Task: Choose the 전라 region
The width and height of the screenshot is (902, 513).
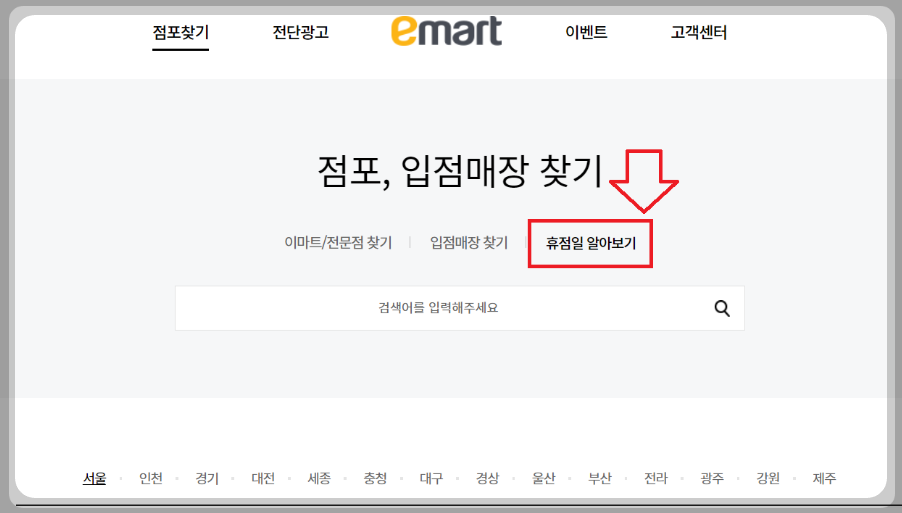Action: [x=656, y=478]
